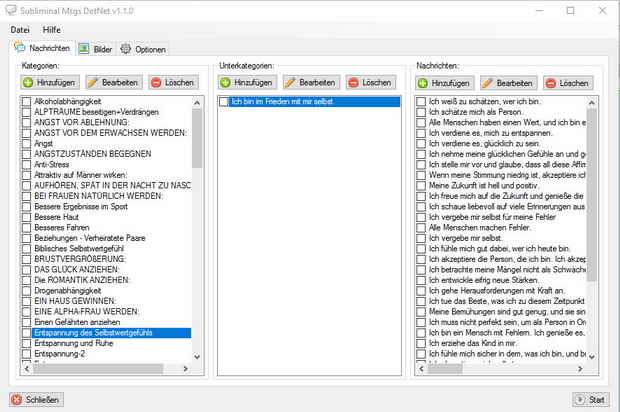Click the pencil icon under the Nachrichten panel
The width and height of the screenshot is (620, 412).
tap(487, 83)
